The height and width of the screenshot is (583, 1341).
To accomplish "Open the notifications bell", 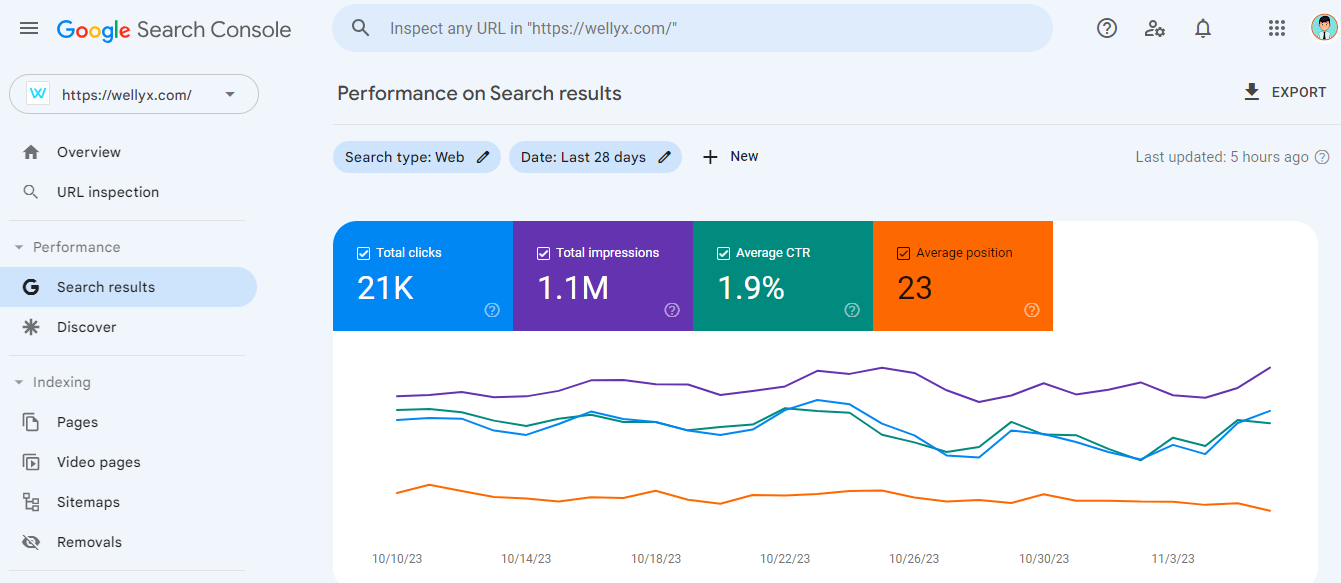I will click(x=1203, y=28).
